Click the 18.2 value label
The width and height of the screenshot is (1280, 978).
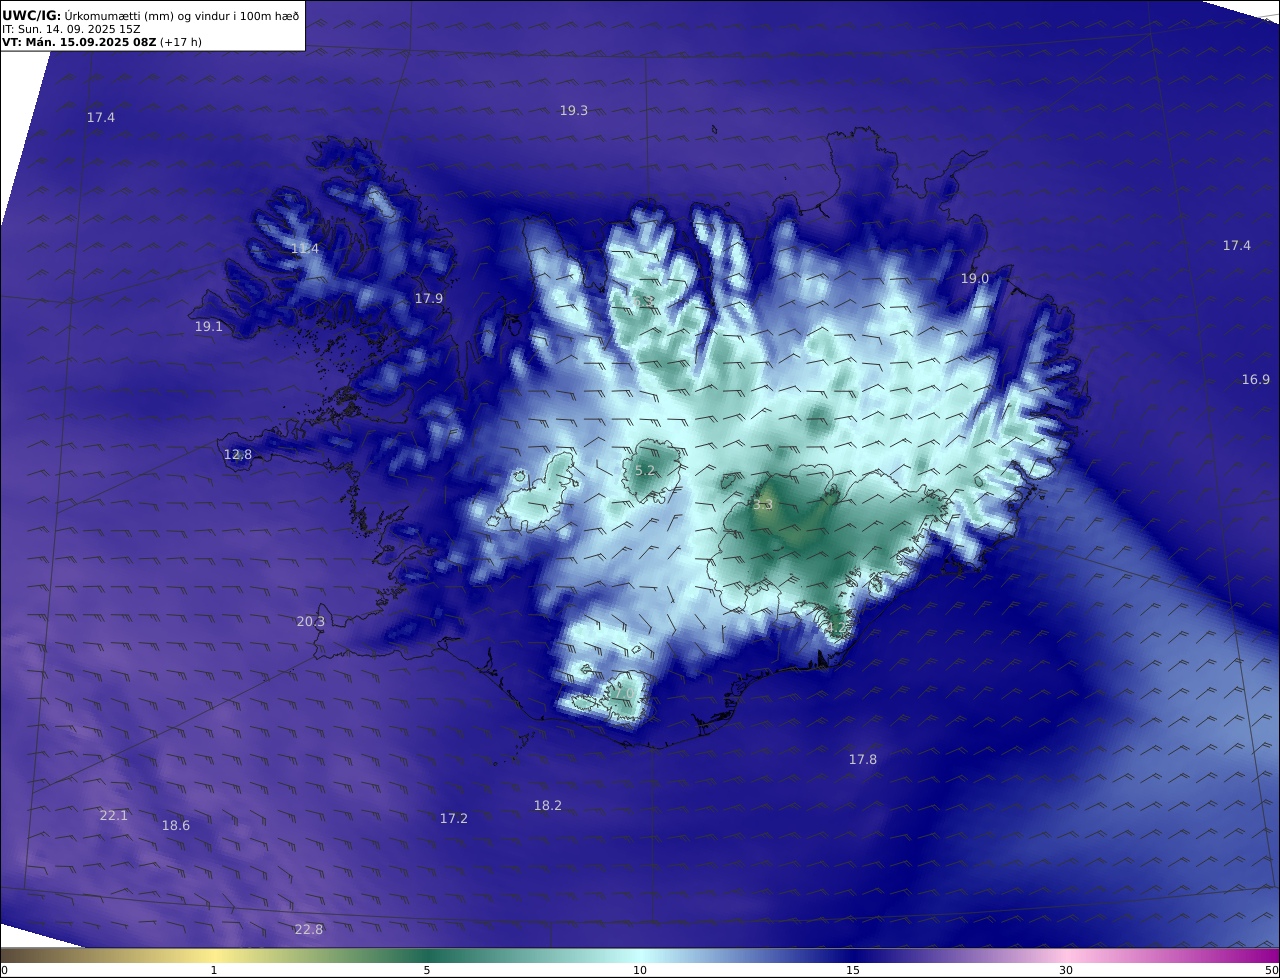(x=548, y=806)
